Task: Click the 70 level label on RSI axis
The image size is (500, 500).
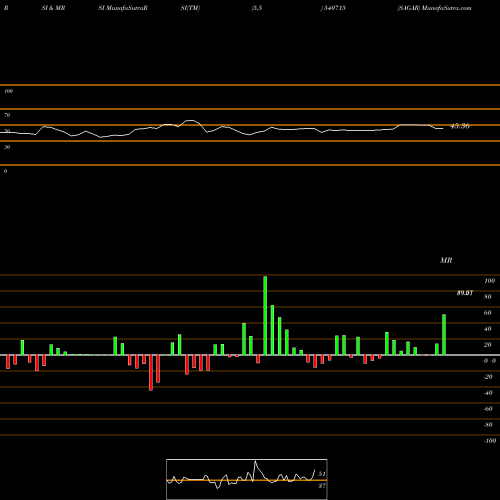Action: coord(7,115)
